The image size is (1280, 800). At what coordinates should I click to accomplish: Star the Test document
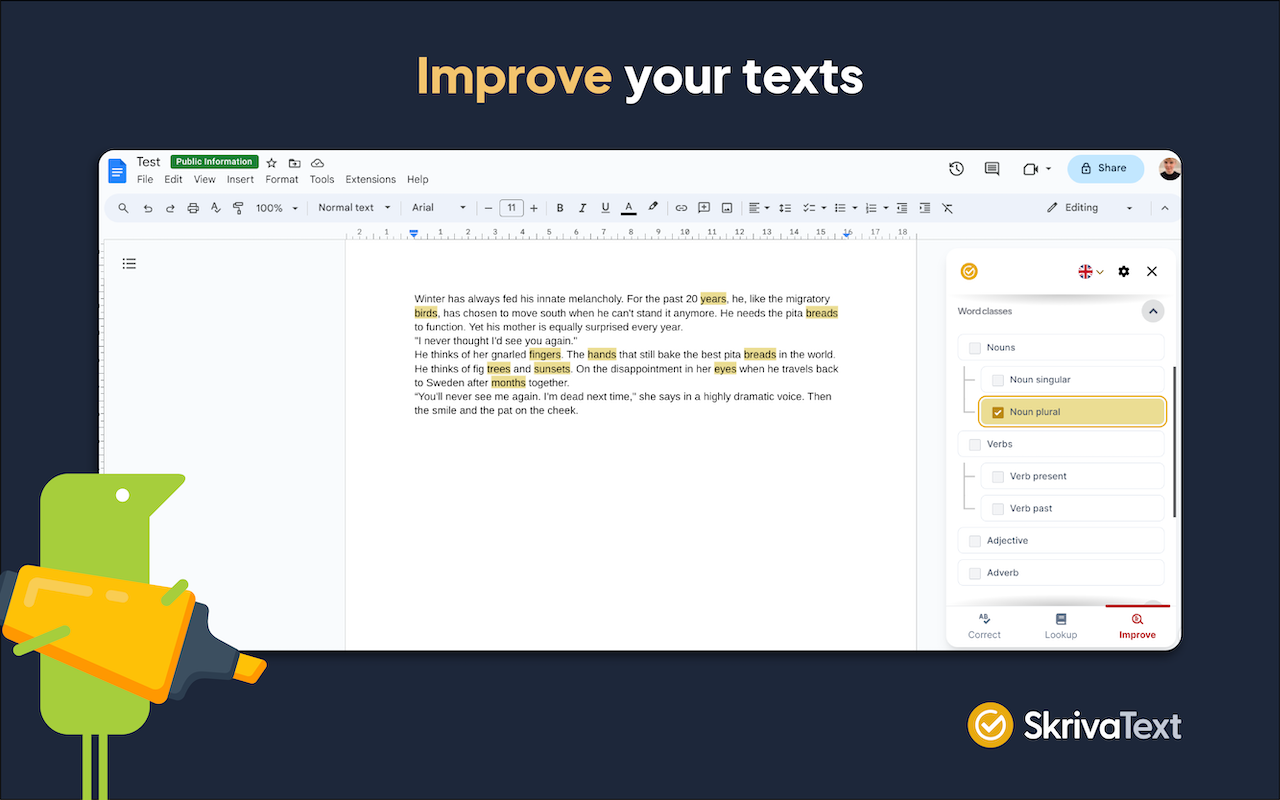tap(271, 163)
